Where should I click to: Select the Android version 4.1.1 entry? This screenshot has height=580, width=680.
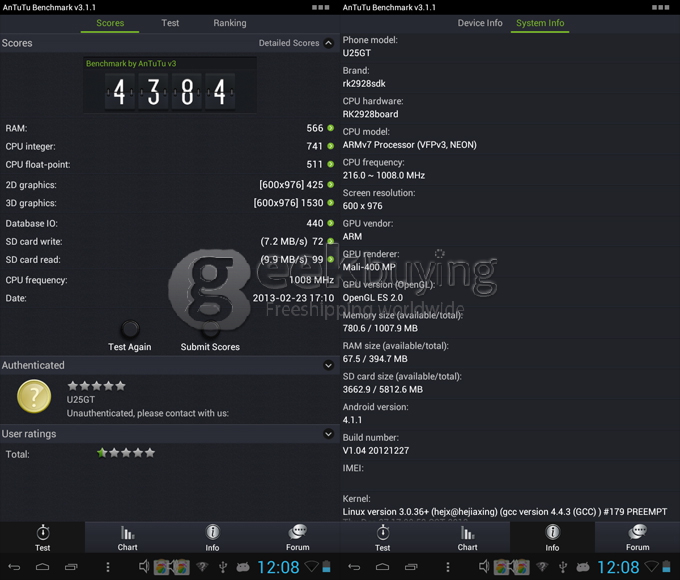pyautogui.click(x=510, y=413)
